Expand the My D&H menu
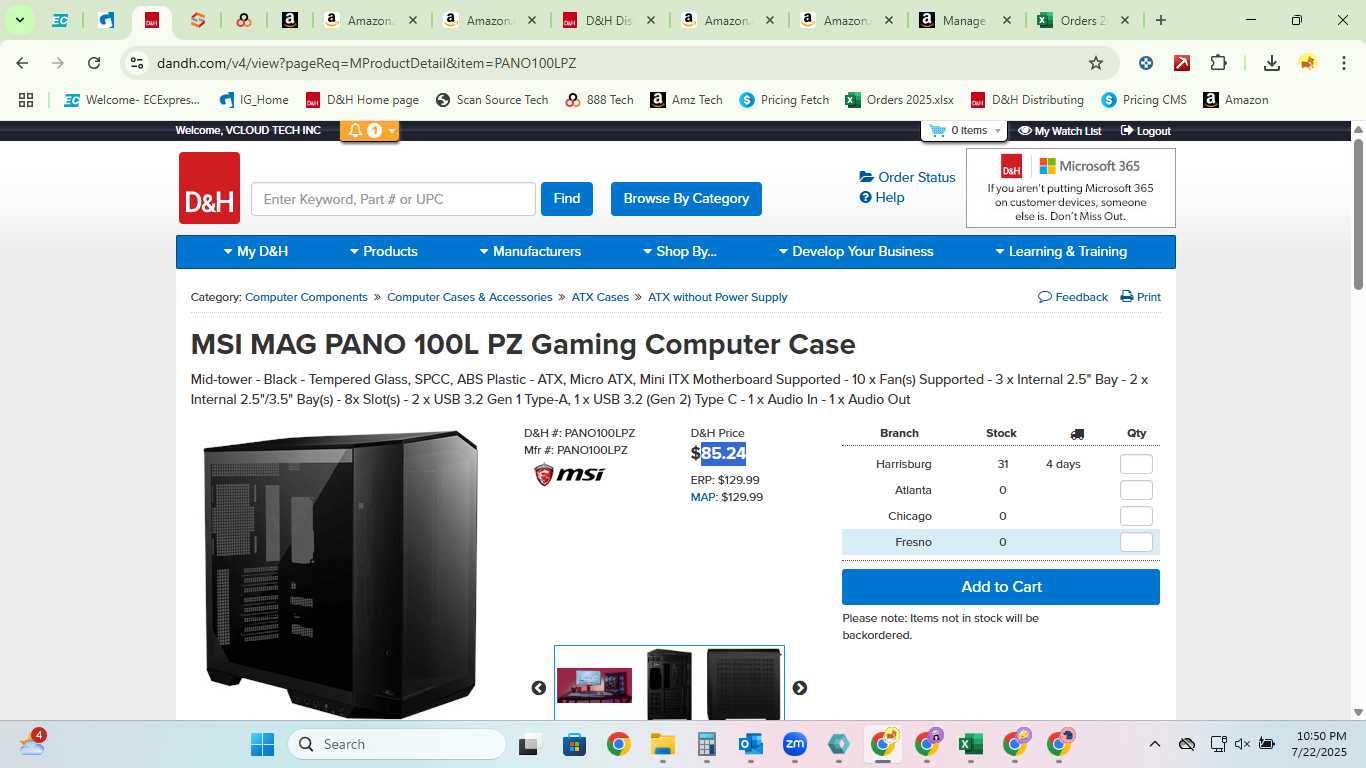1366x768 pixels. [x=256, y=252]
